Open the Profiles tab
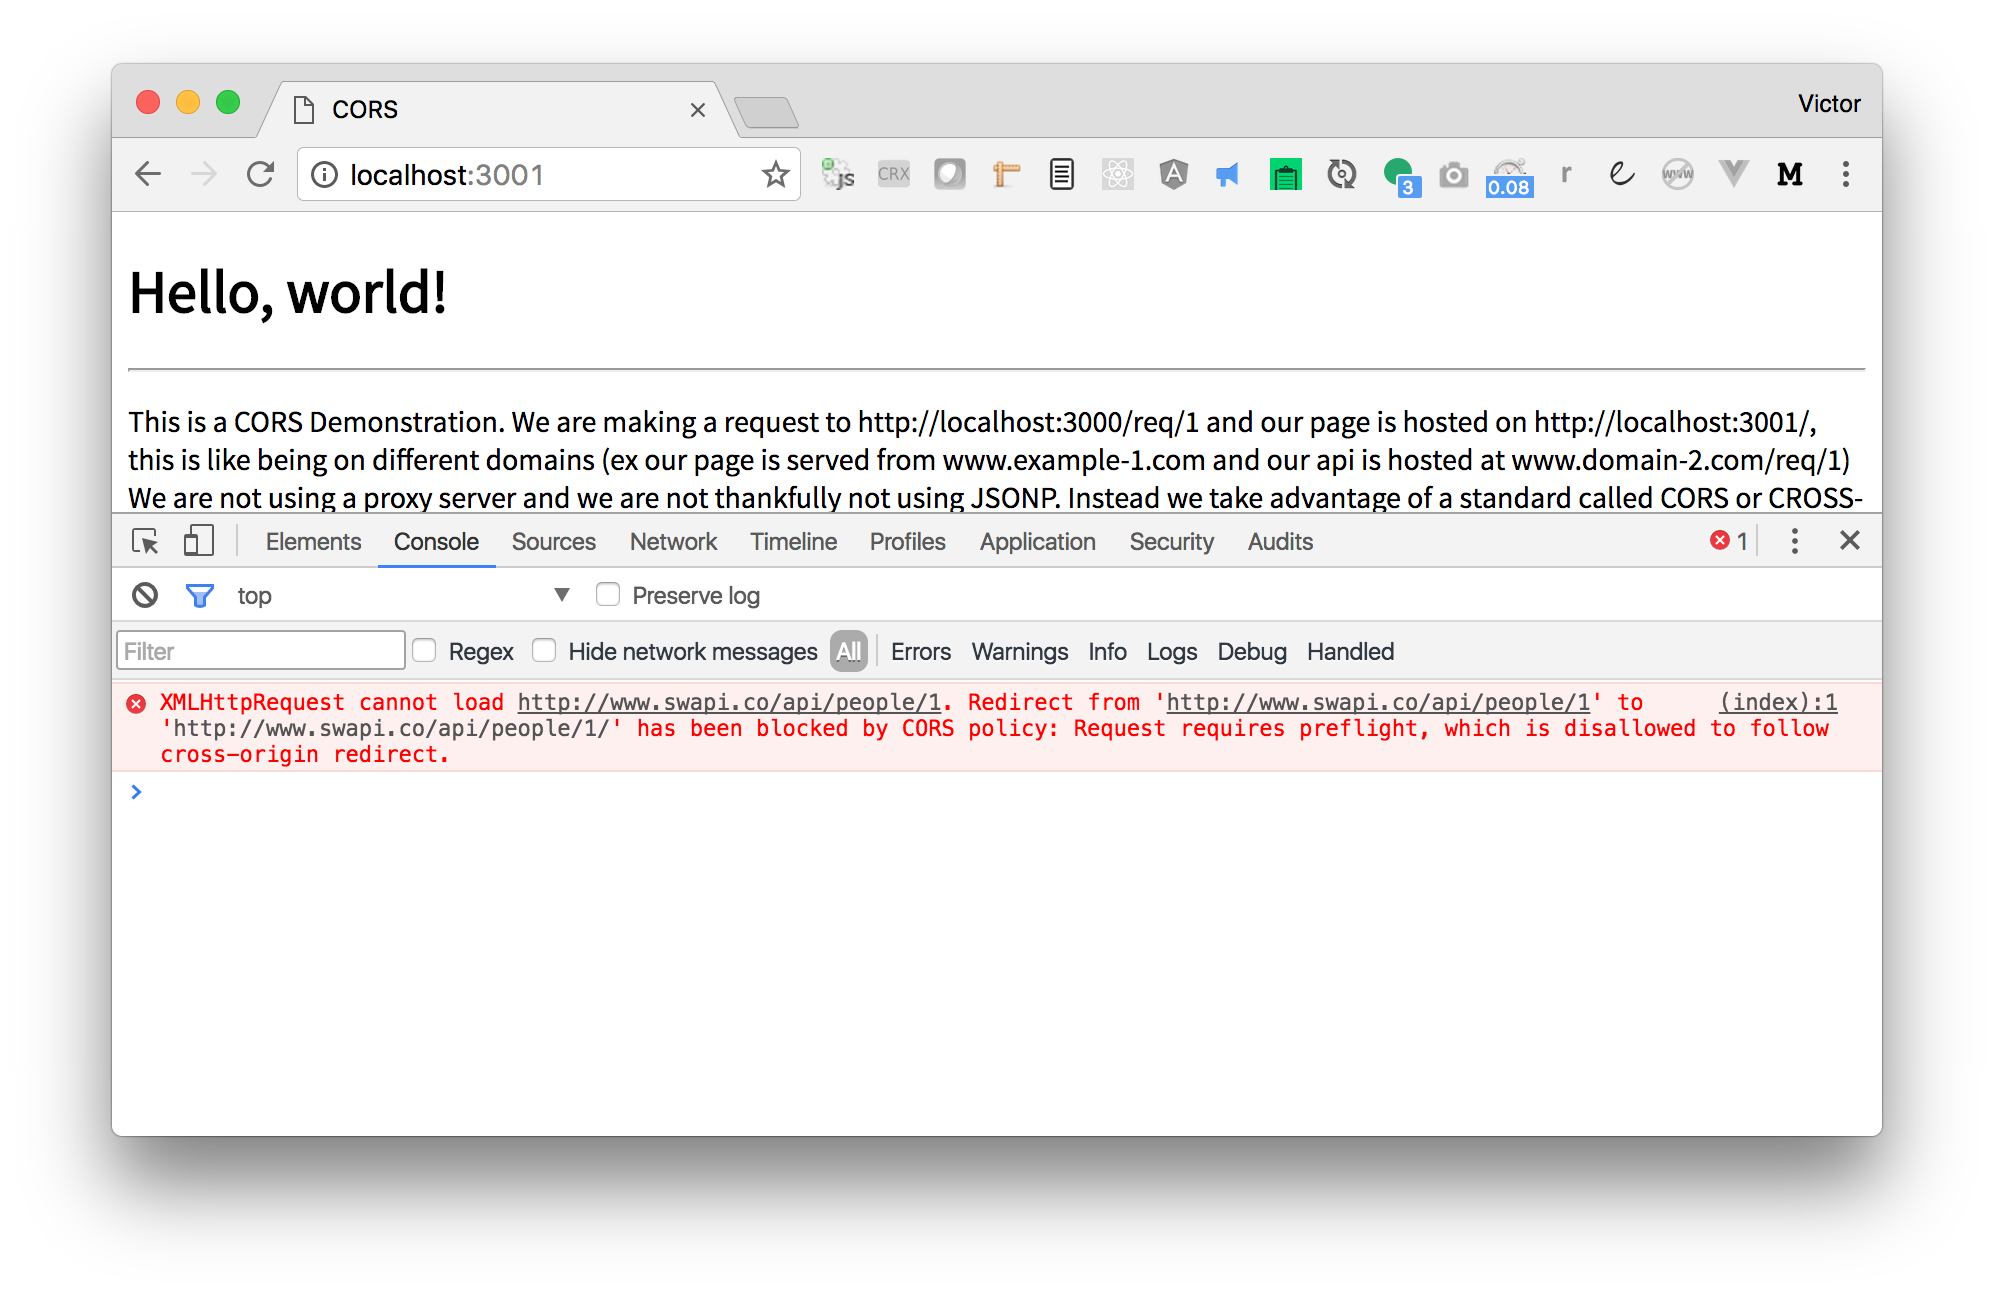Viewport: 1994px width, 1296px height. [907, 541]
